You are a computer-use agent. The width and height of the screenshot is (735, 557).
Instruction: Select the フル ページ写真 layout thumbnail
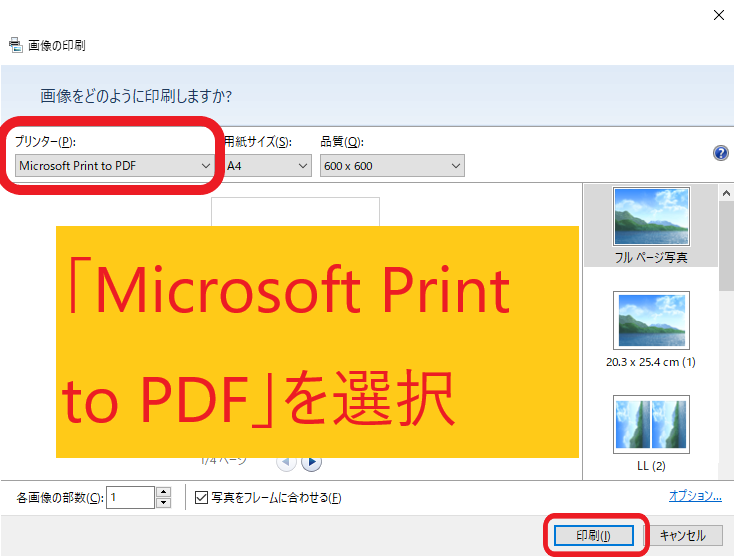pos(651,217)
